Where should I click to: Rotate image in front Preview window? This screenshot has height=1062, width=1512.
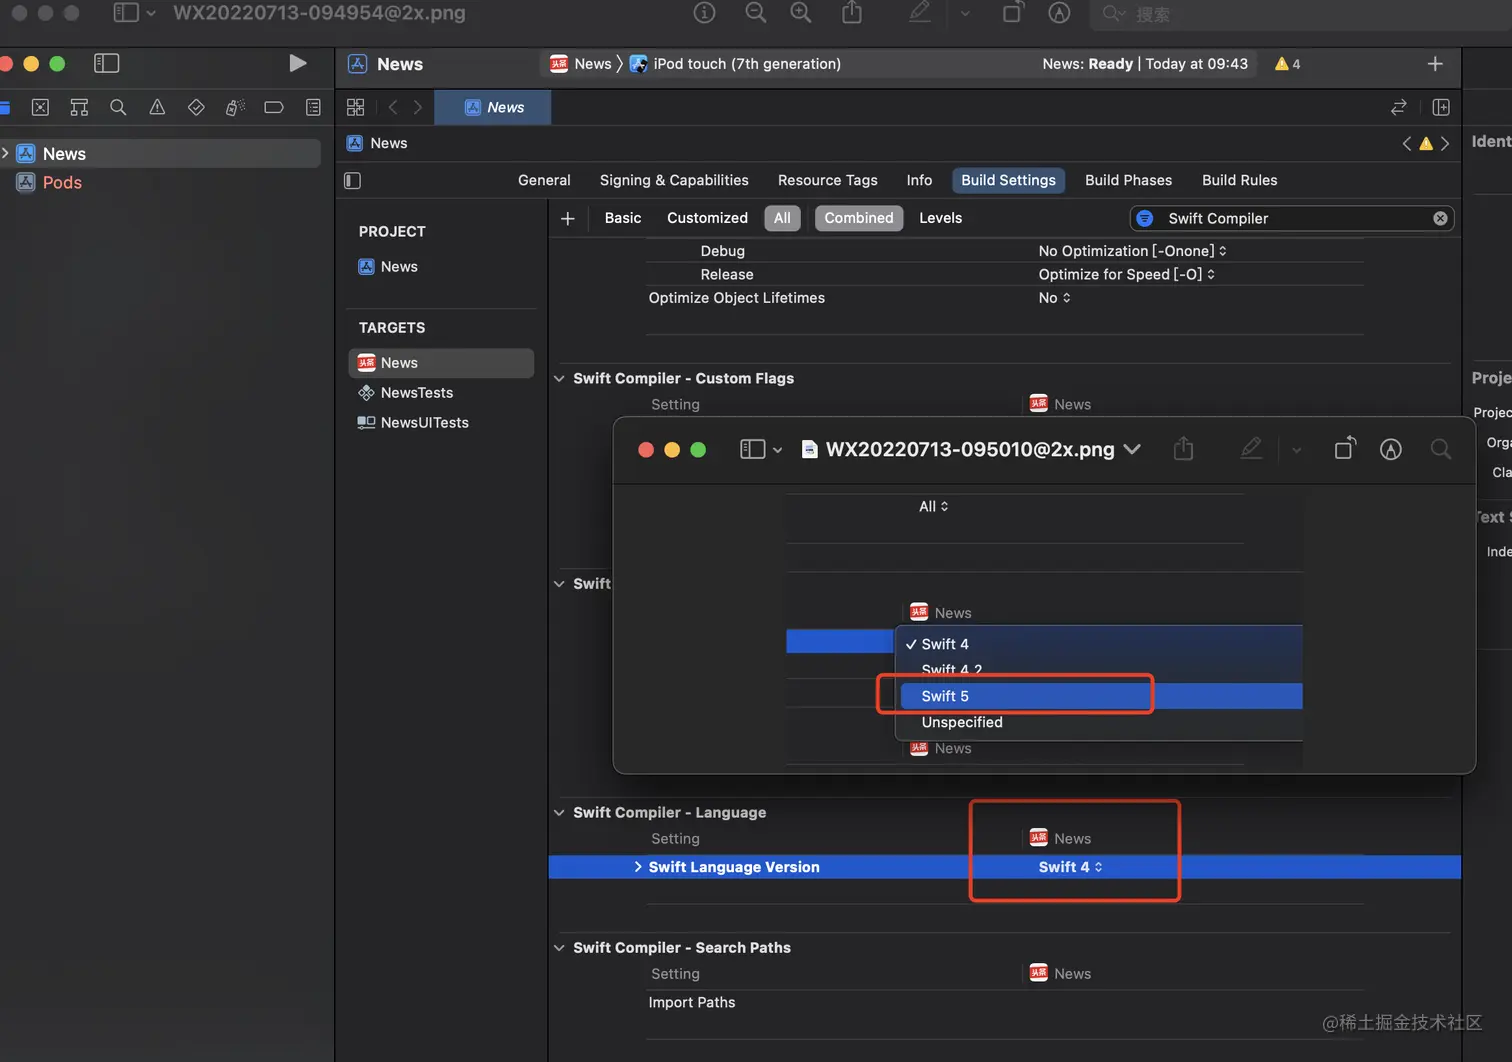click(x=1345, y=449)
